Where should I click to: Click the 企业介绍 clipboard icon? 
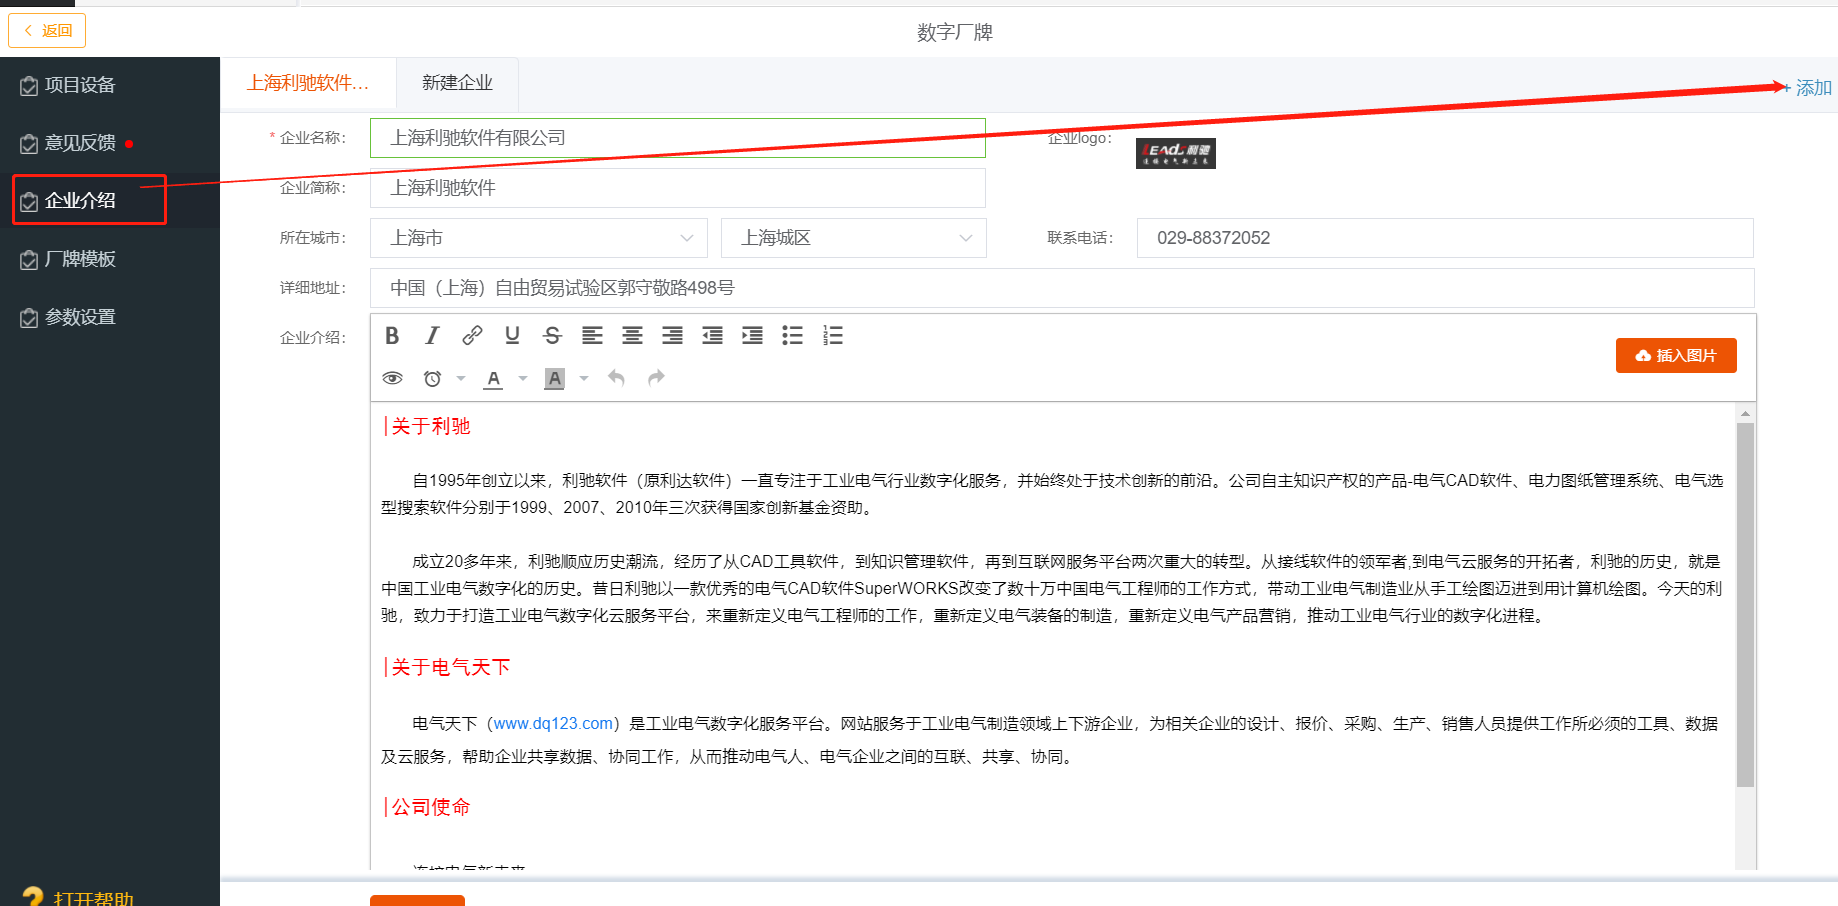coord(29,202)
